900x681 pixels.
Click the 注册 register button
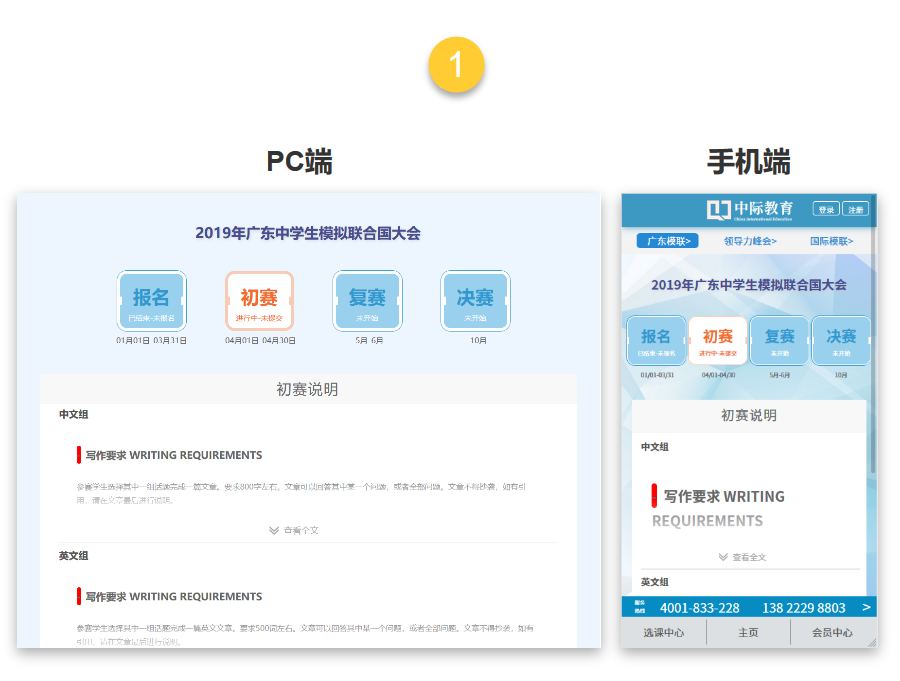coord(857,210)
